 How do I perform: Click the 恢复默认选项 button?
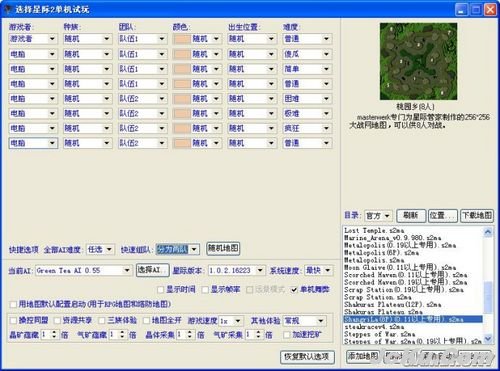[307, 357]
